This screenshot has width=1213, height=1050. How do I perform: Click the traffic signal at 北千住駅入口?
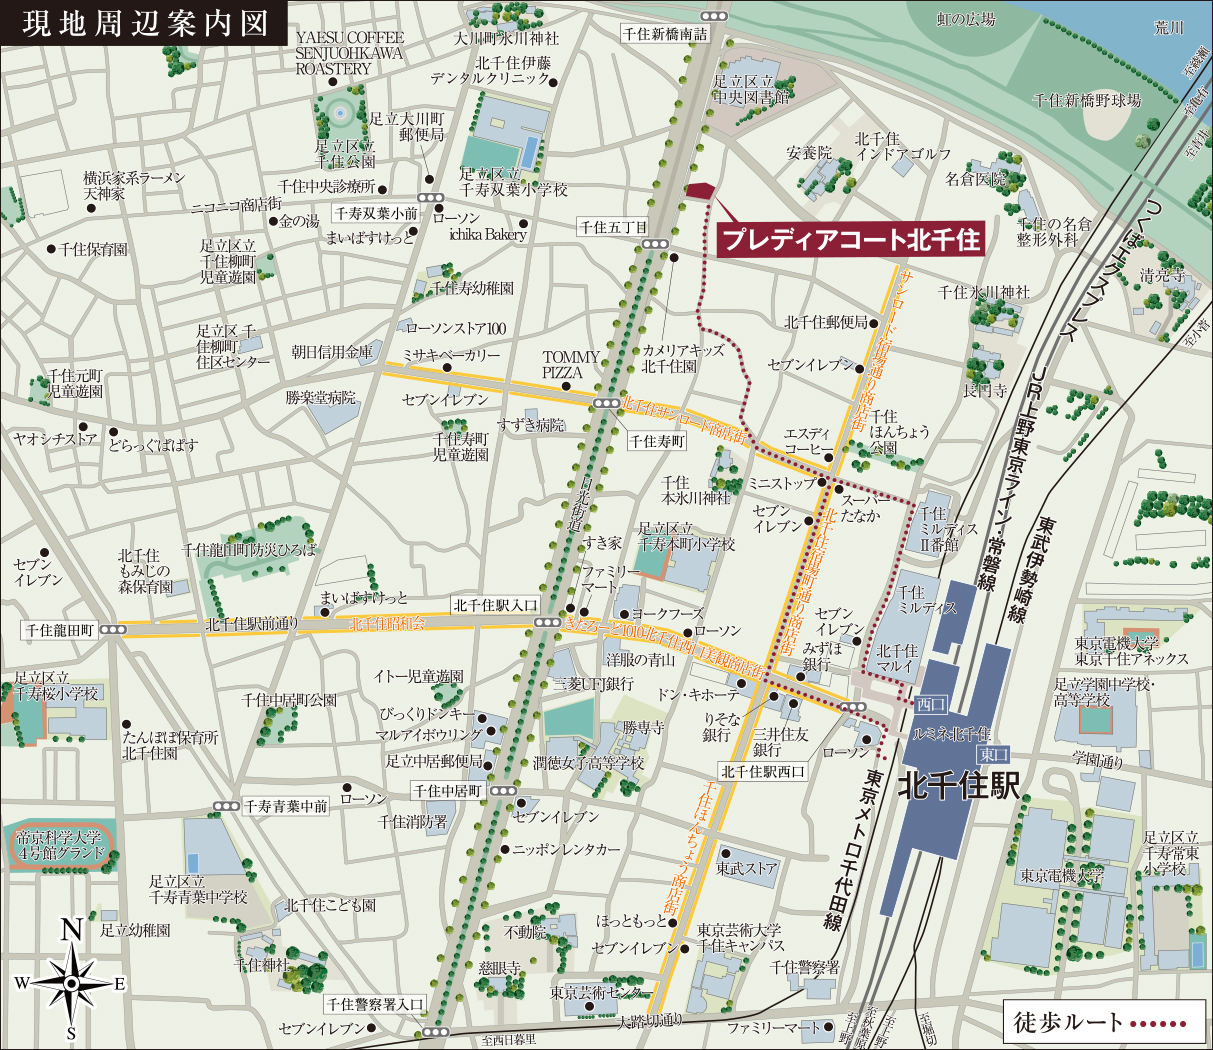tap(547, 622)
